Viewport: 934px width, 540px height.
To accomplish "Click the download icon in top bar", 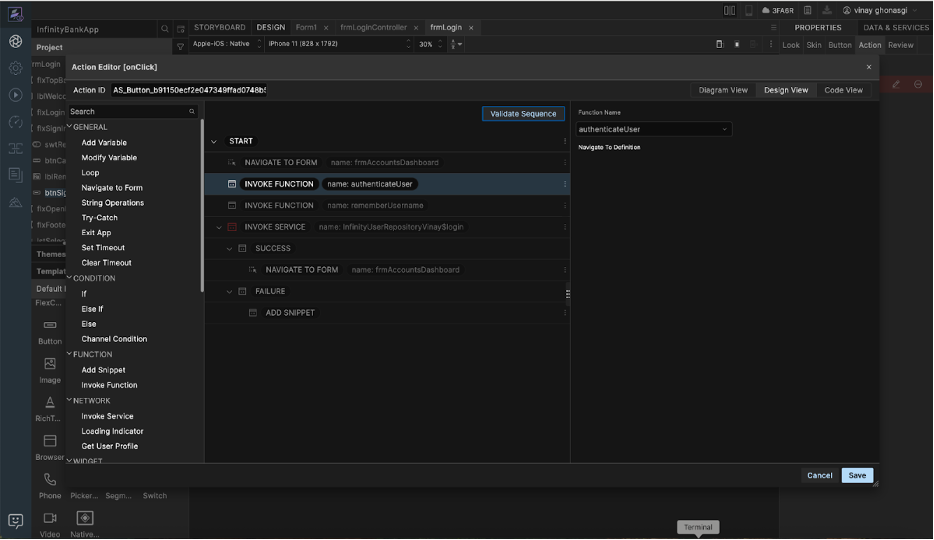I will pos(827,10).
